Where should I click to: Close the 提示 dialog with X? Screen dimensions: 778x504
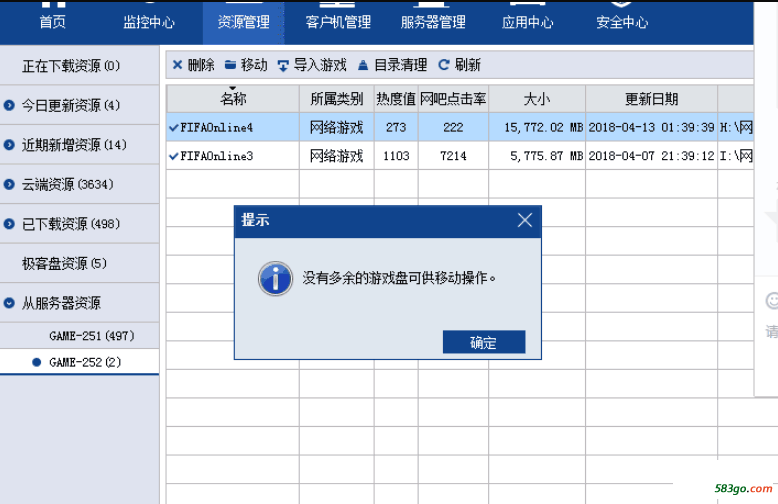(x=525, y=220)
